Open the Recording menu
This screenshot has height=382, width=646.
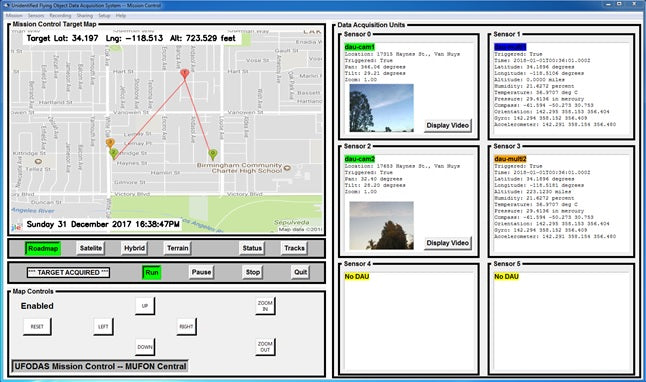point(60,16)
